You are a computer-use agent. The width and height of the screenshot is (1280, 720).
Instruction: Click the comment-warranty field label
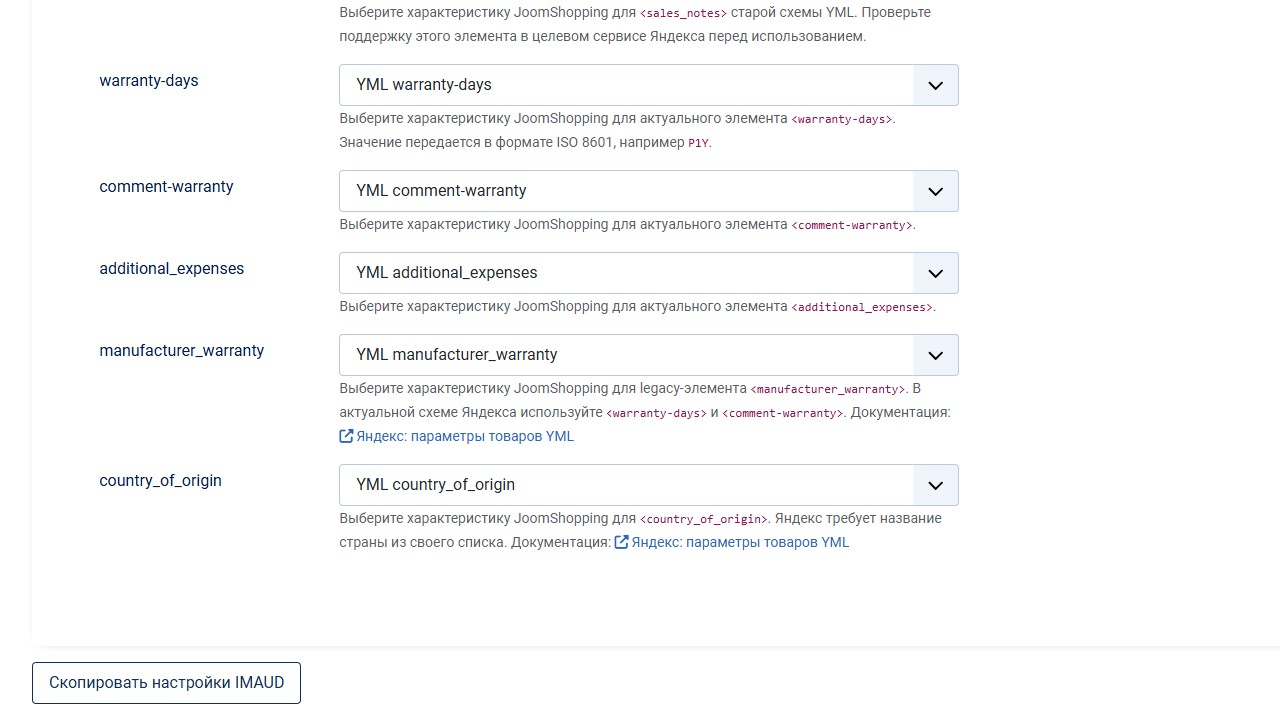(x=166, y=187)
